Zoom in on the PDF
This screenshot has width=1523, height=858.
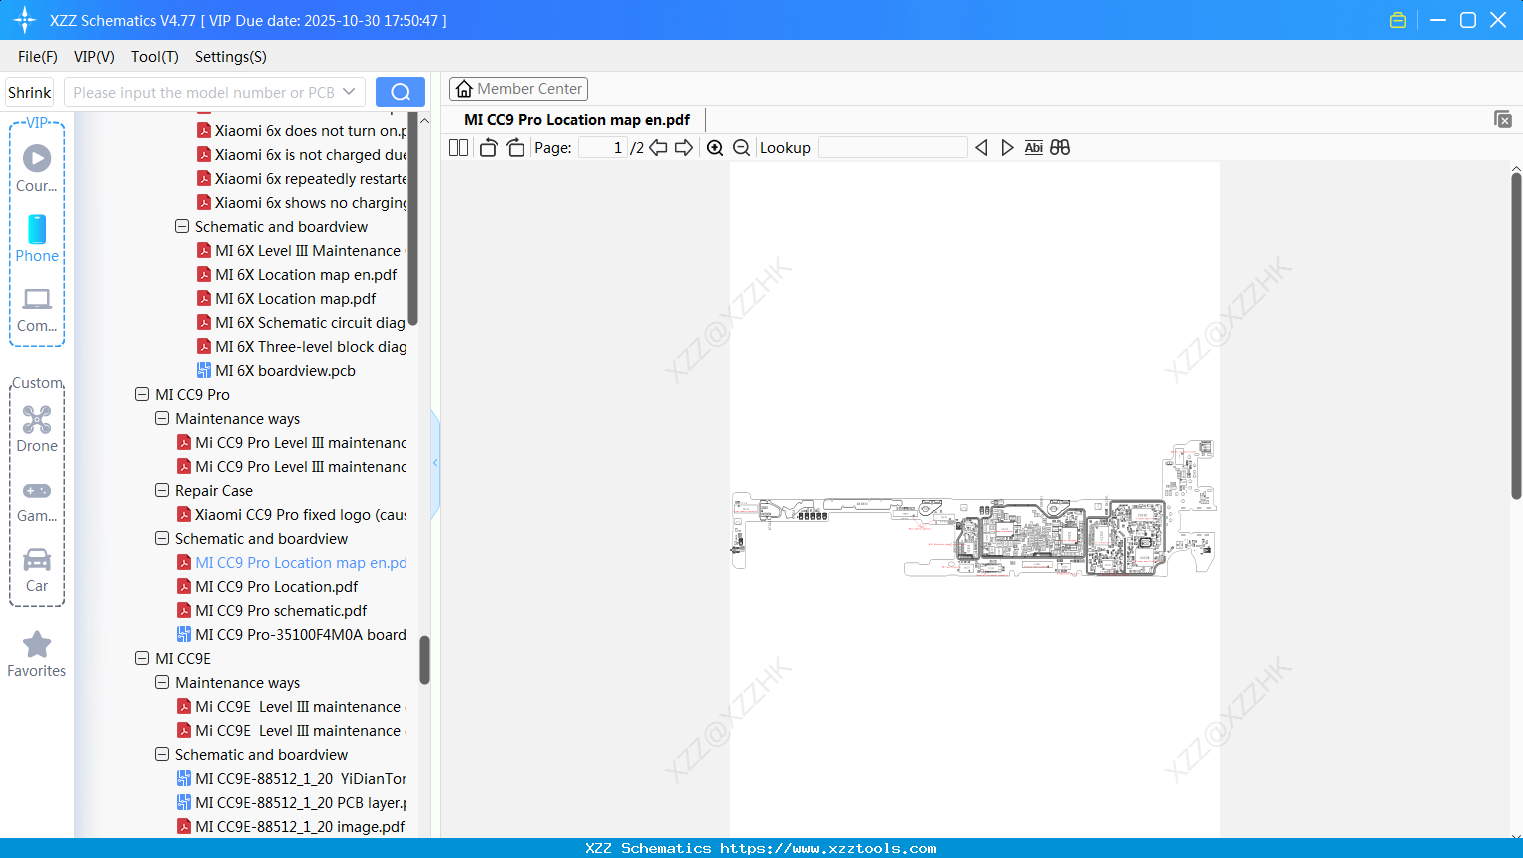tap(715, 148)
